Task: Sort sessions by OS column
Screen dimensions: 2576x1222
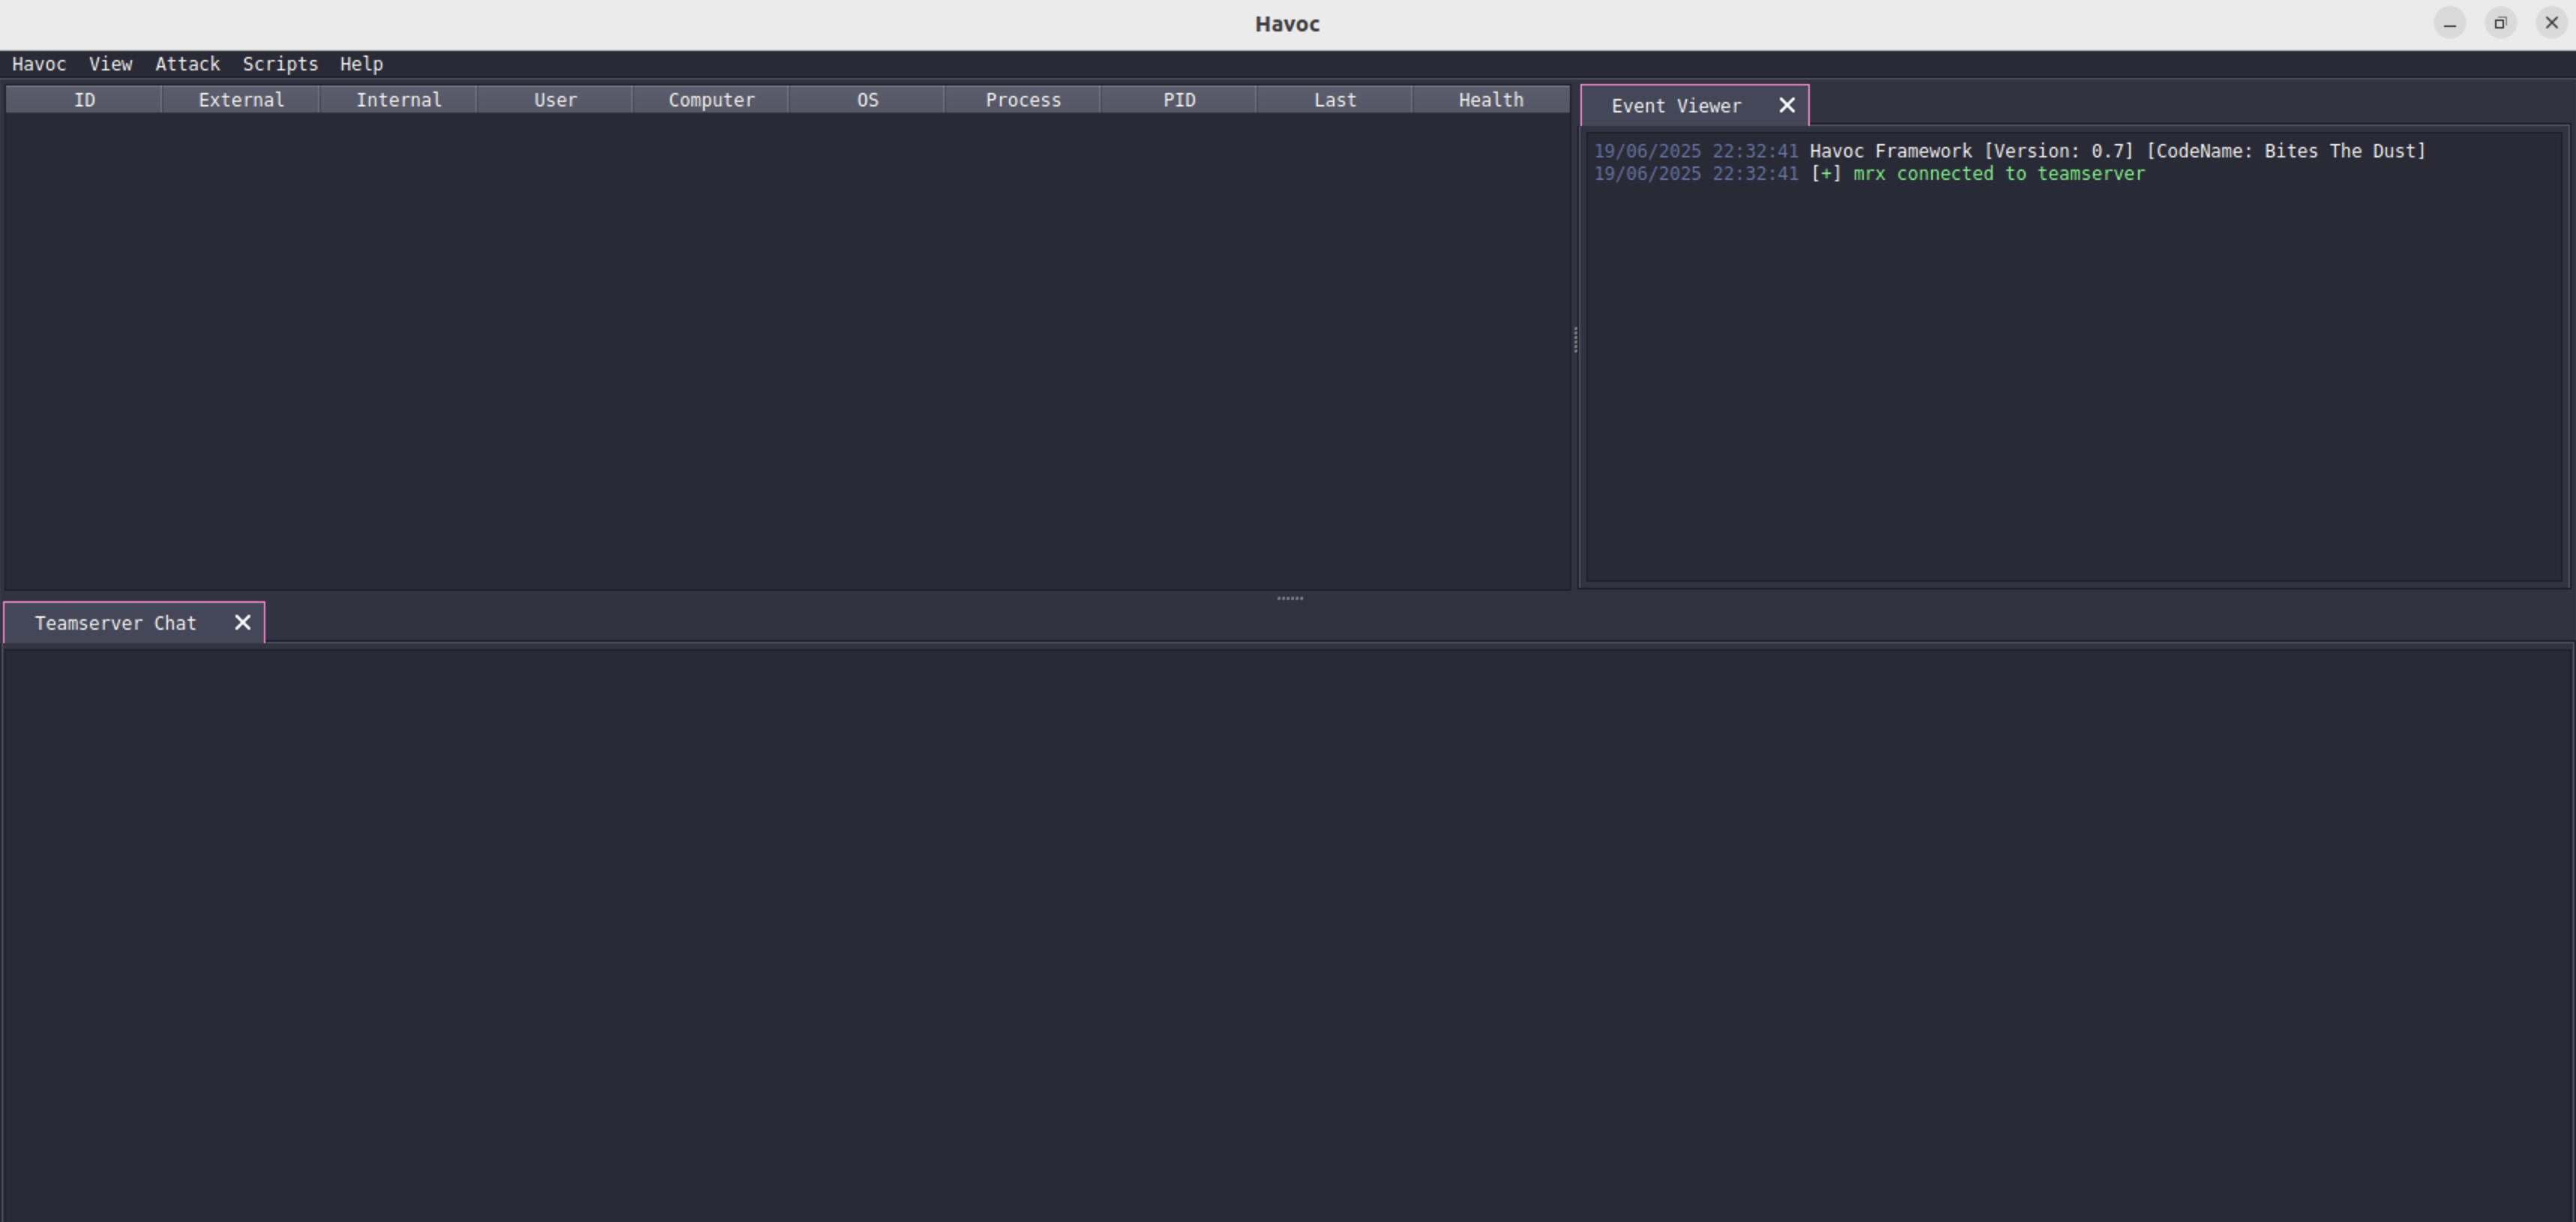Action: tap(867, 100)
